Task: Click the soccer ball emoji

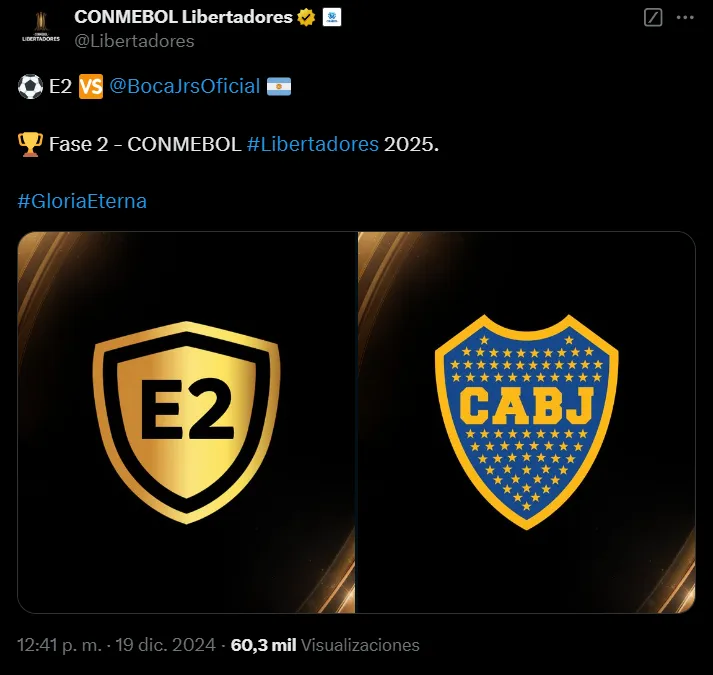Action: tap(30, 86)
